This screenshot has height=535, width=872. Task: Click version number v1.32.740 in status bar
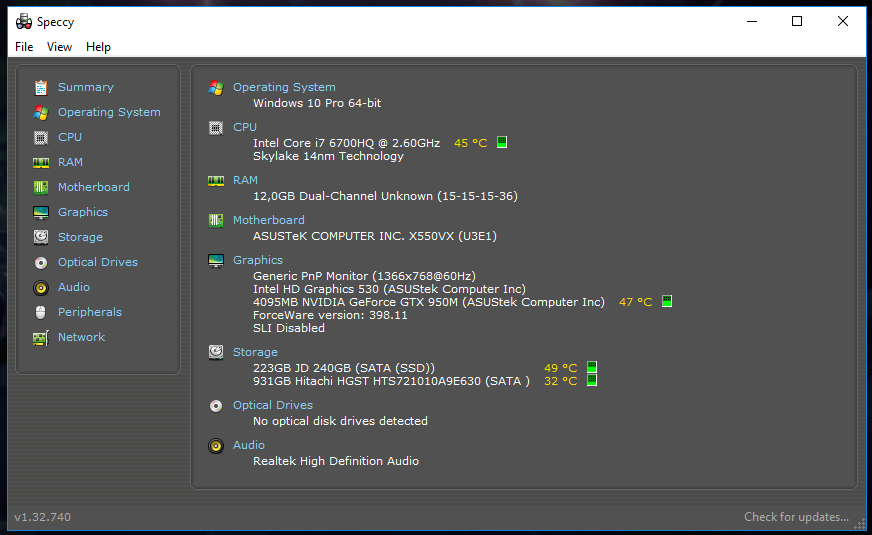43,517
